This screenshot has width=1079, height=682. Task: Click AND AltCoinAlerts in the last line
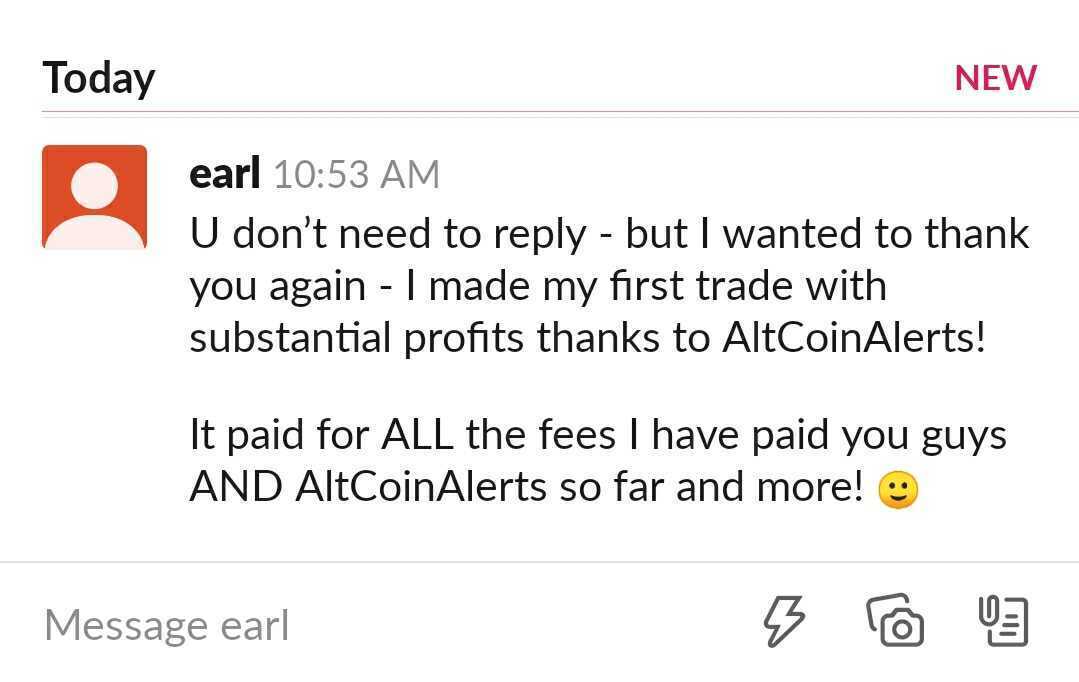[368, 487]
